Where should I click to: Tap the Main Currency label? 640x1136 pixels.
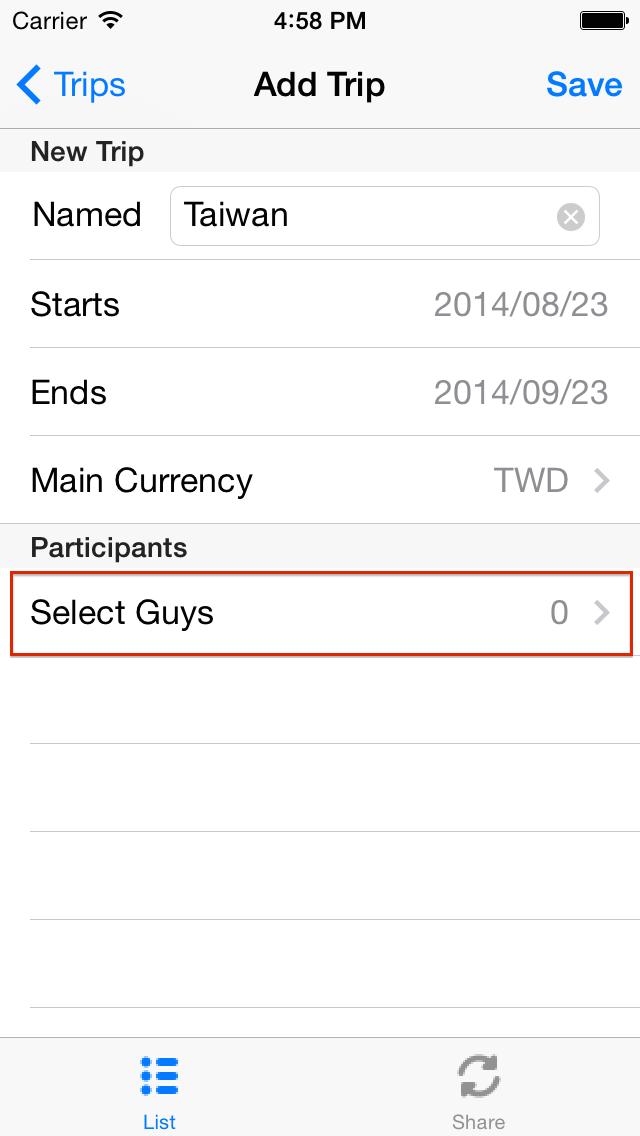pos(141,481)
